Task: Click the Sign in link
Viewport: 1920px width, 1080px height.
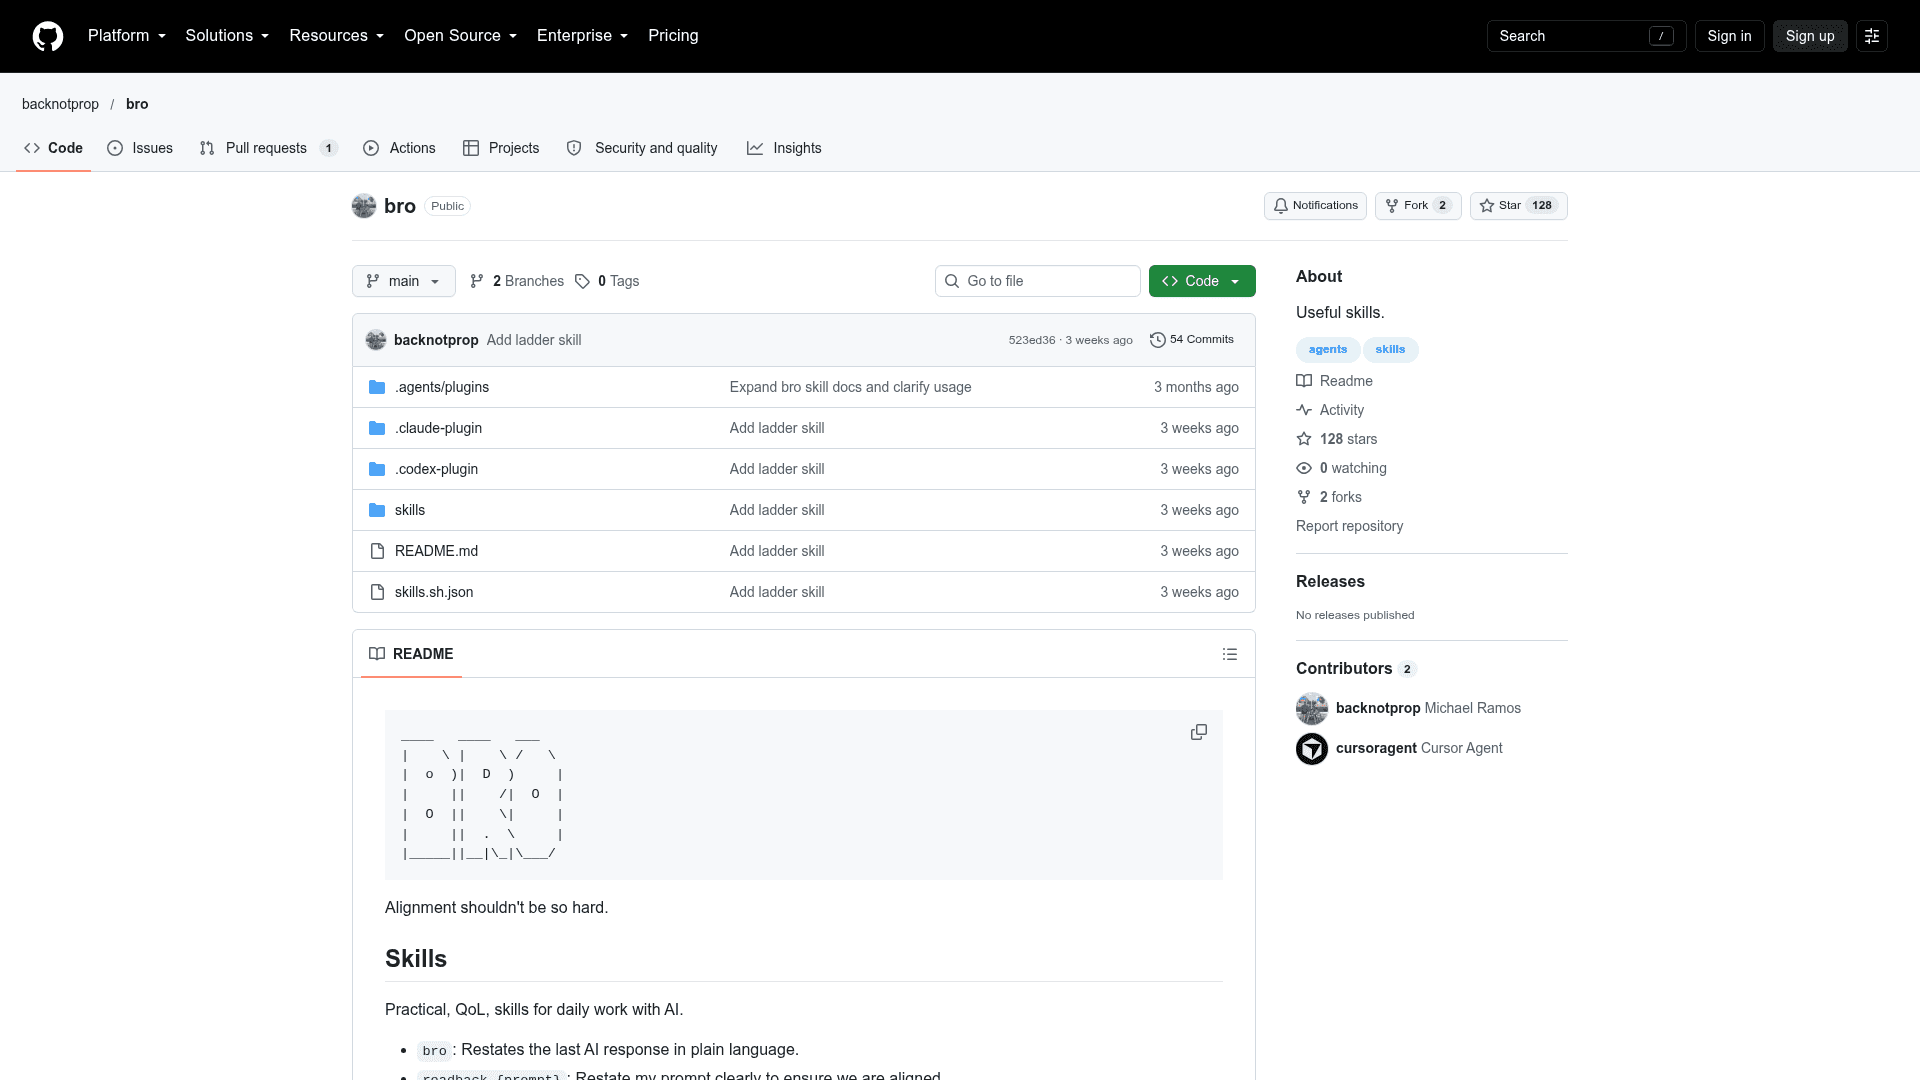Action: (x=1729, y=36)
